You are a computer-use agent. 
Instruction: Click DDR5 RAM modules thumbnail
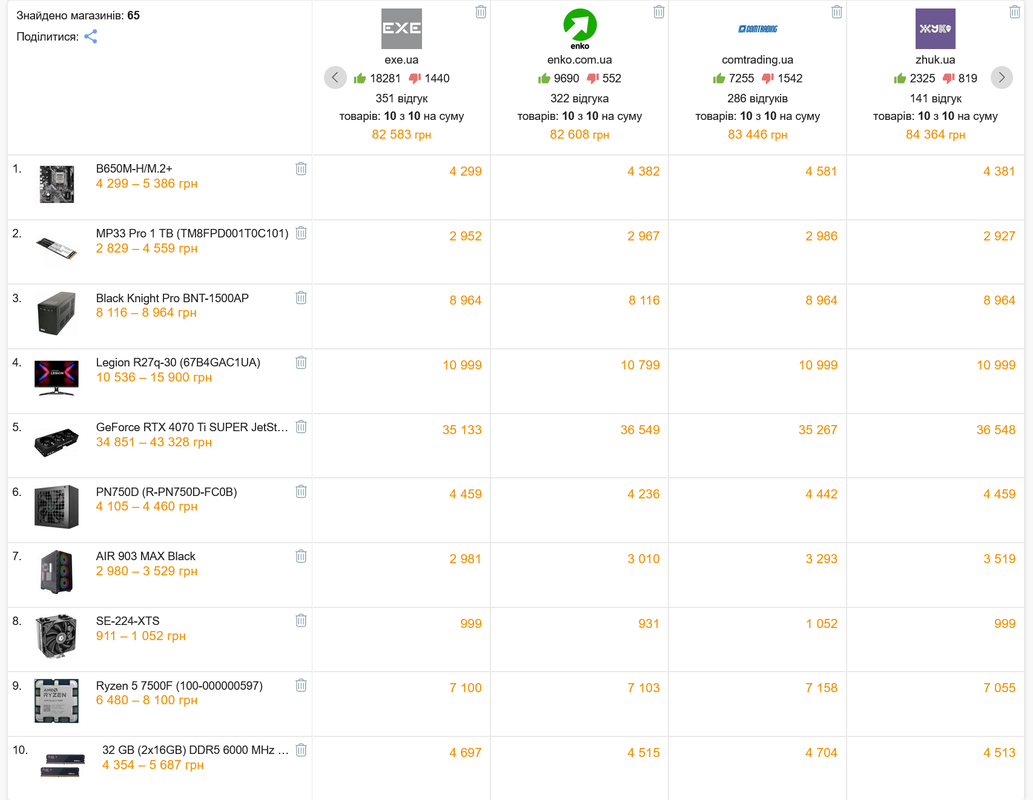63,765
